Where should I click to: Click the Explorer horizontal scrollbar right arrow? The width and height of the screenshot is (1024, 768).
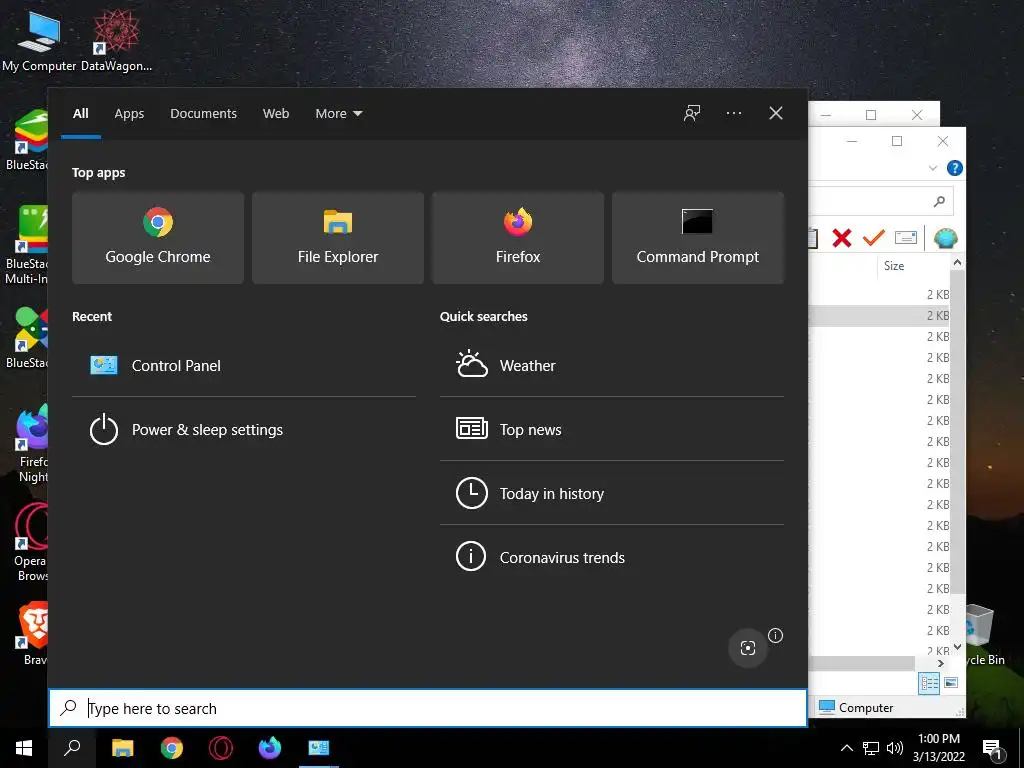coord(940,664)
